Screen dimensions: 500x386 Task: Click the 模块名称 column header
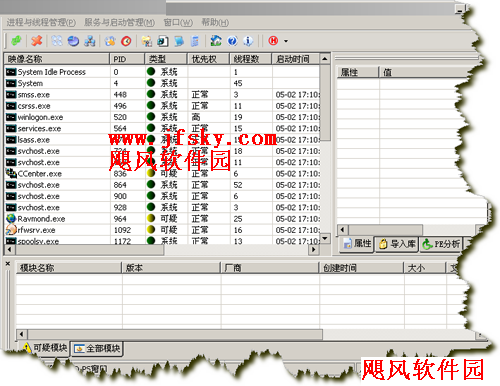click(69, 268)
